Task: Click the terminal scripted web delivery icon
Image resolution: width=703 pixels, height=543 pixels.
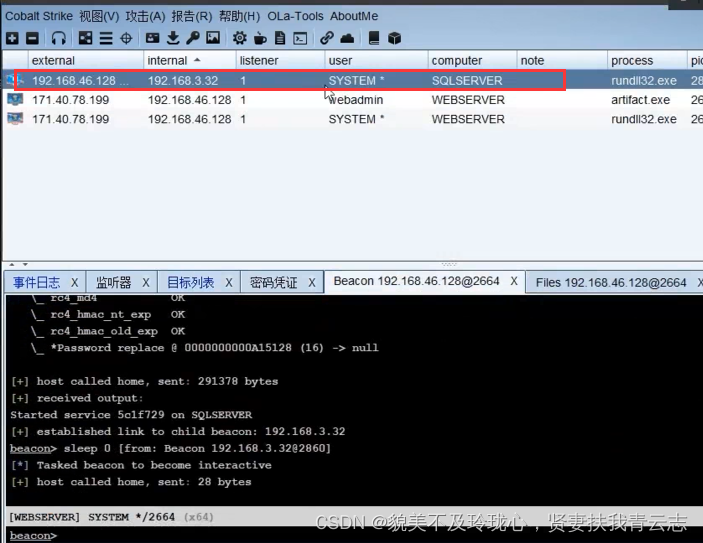Action: [300, 38]
